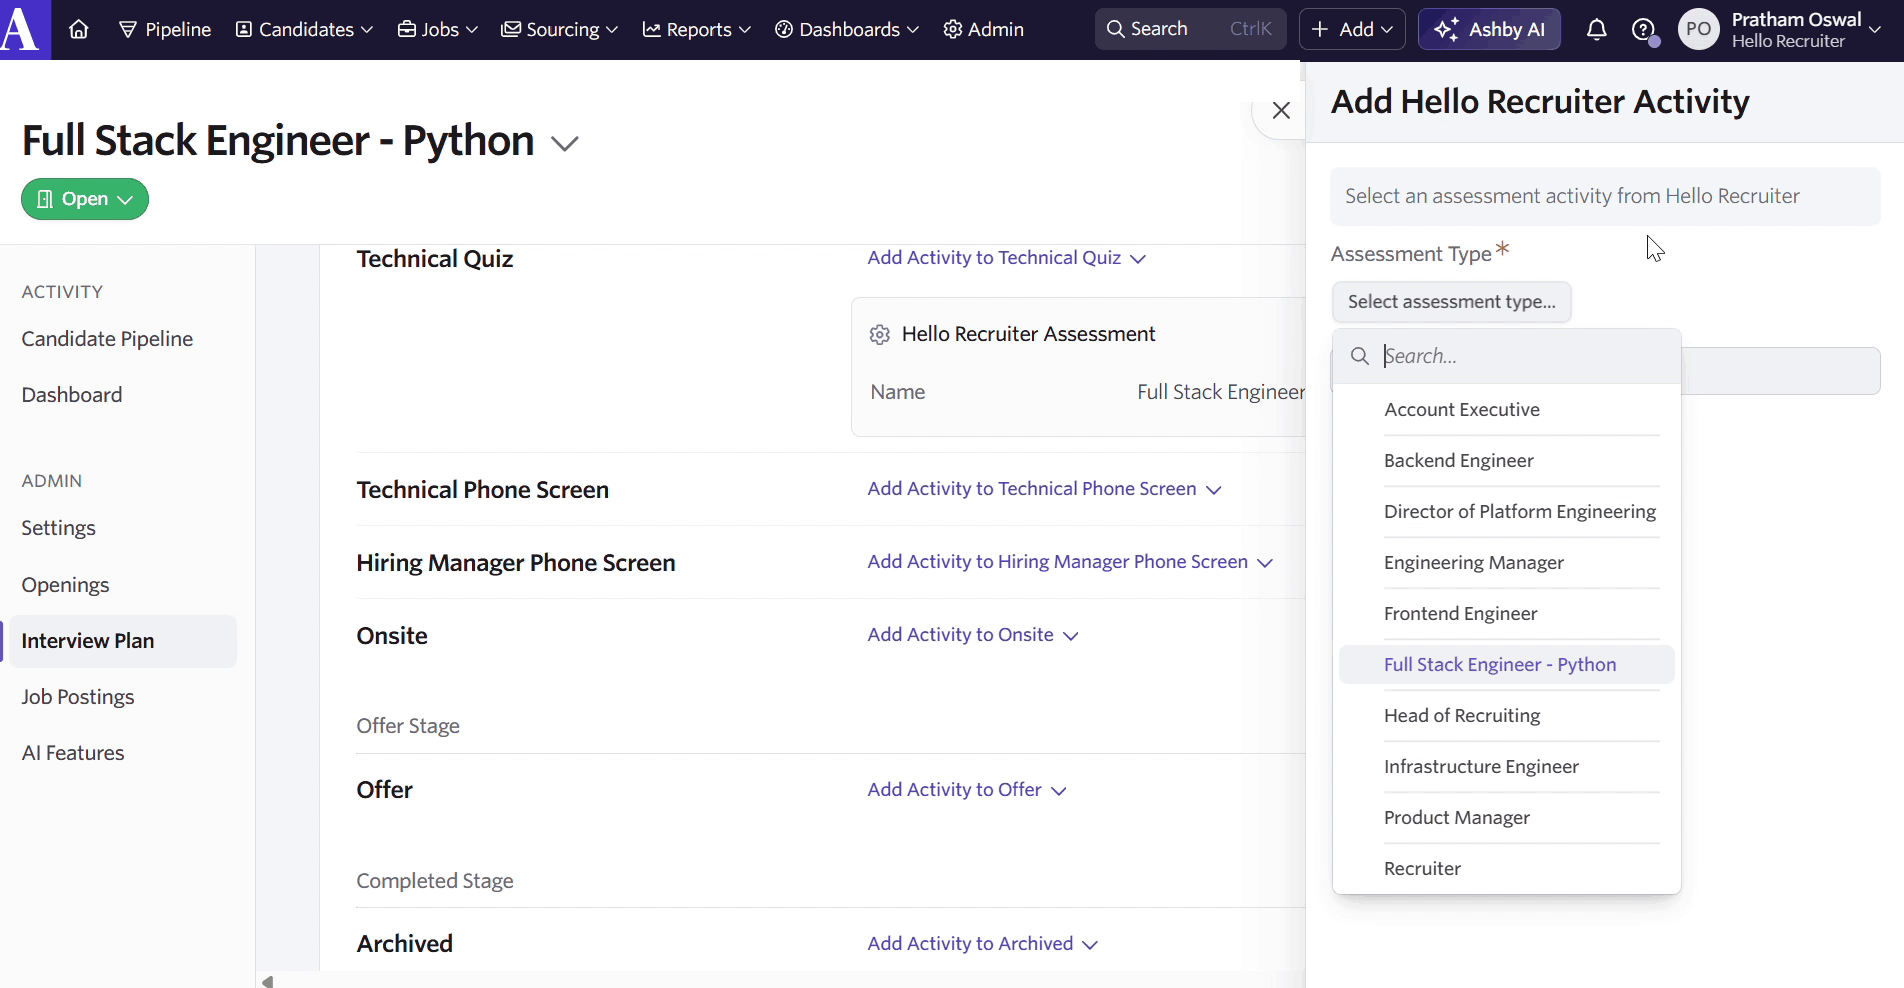Click the Hello Recruiter Assessment card title
The height and width of the screenshot is (988, 1904).
point(1028,334)
